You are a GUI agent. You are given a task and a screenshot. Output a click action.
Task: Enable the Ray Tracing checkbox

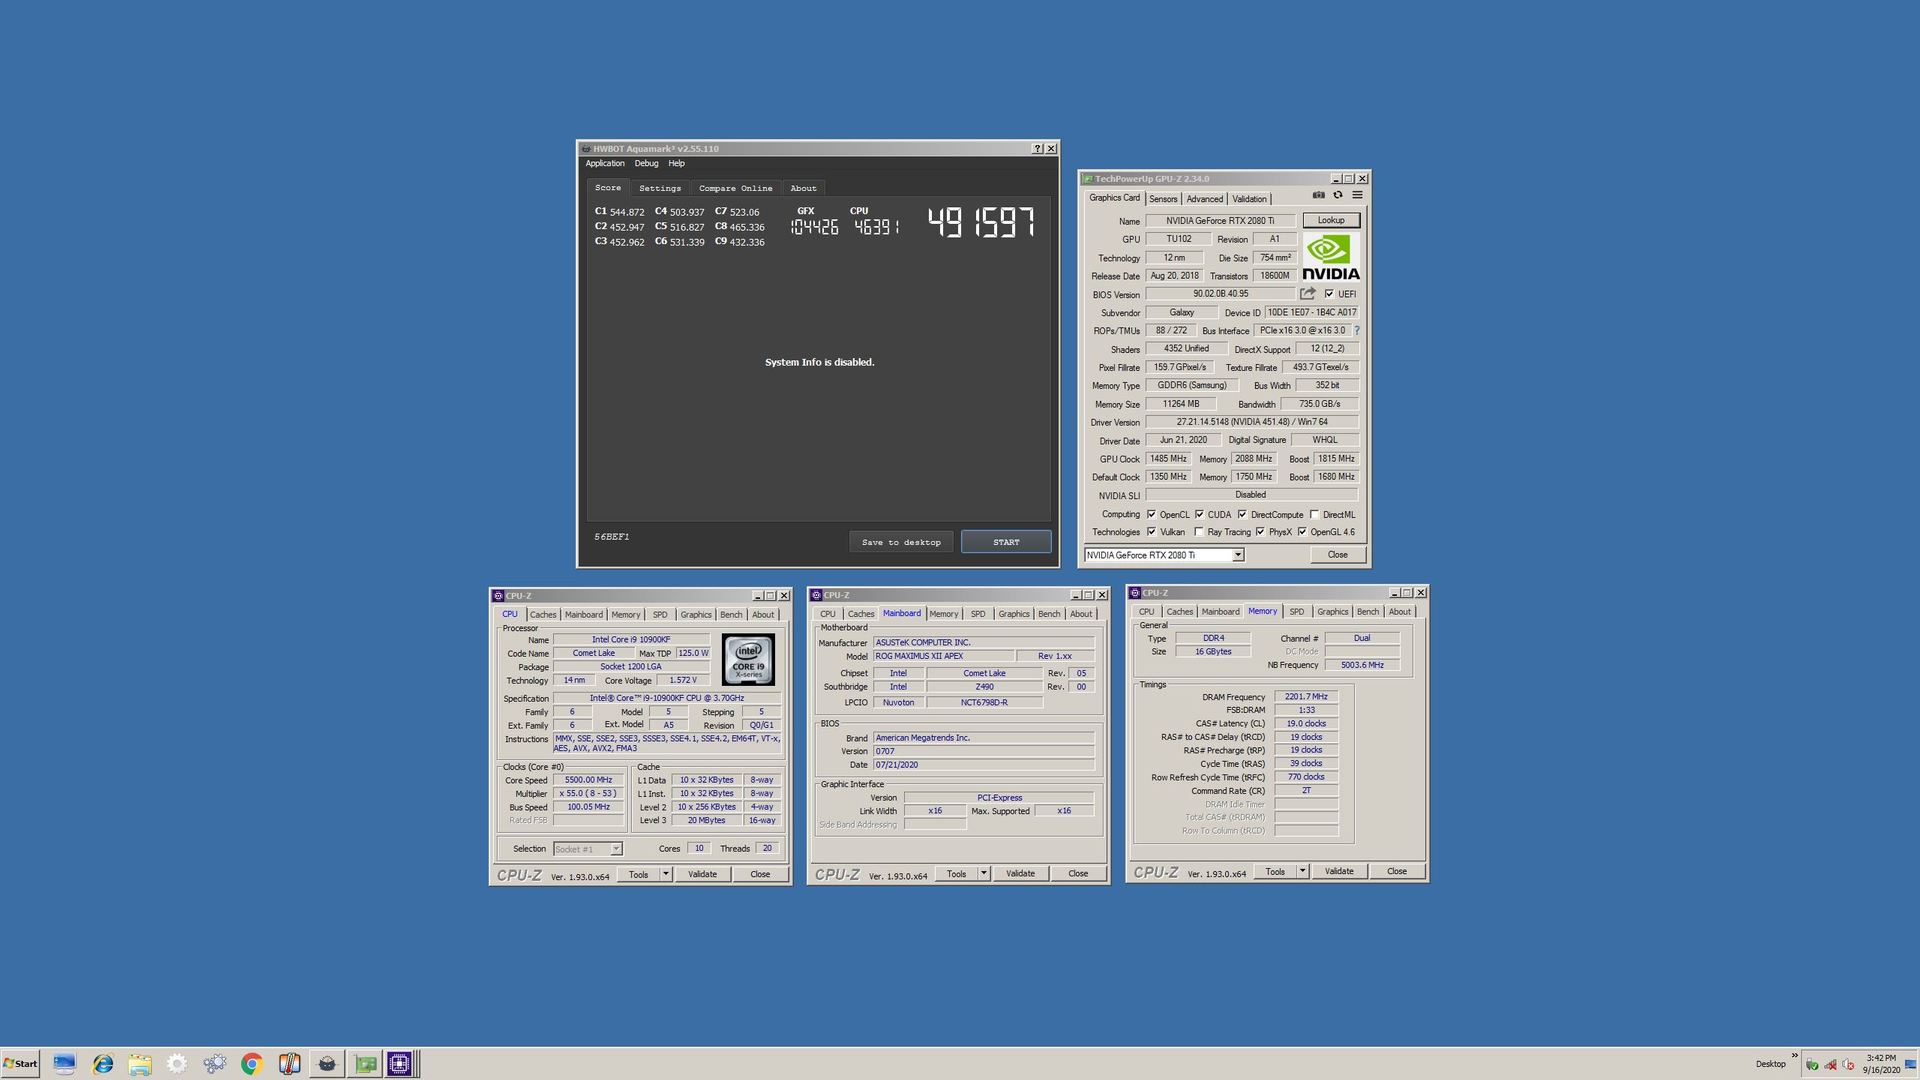[1199, 532]
